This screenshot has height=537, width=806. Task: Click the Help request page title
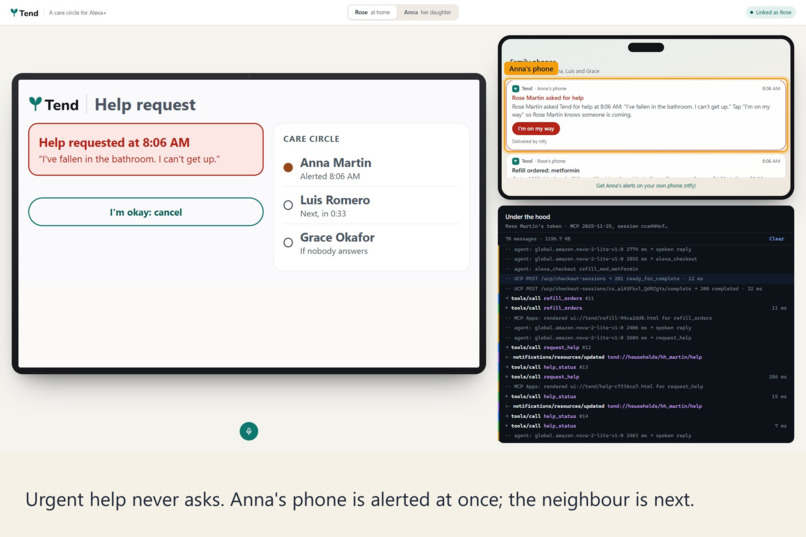click(145, 105)
